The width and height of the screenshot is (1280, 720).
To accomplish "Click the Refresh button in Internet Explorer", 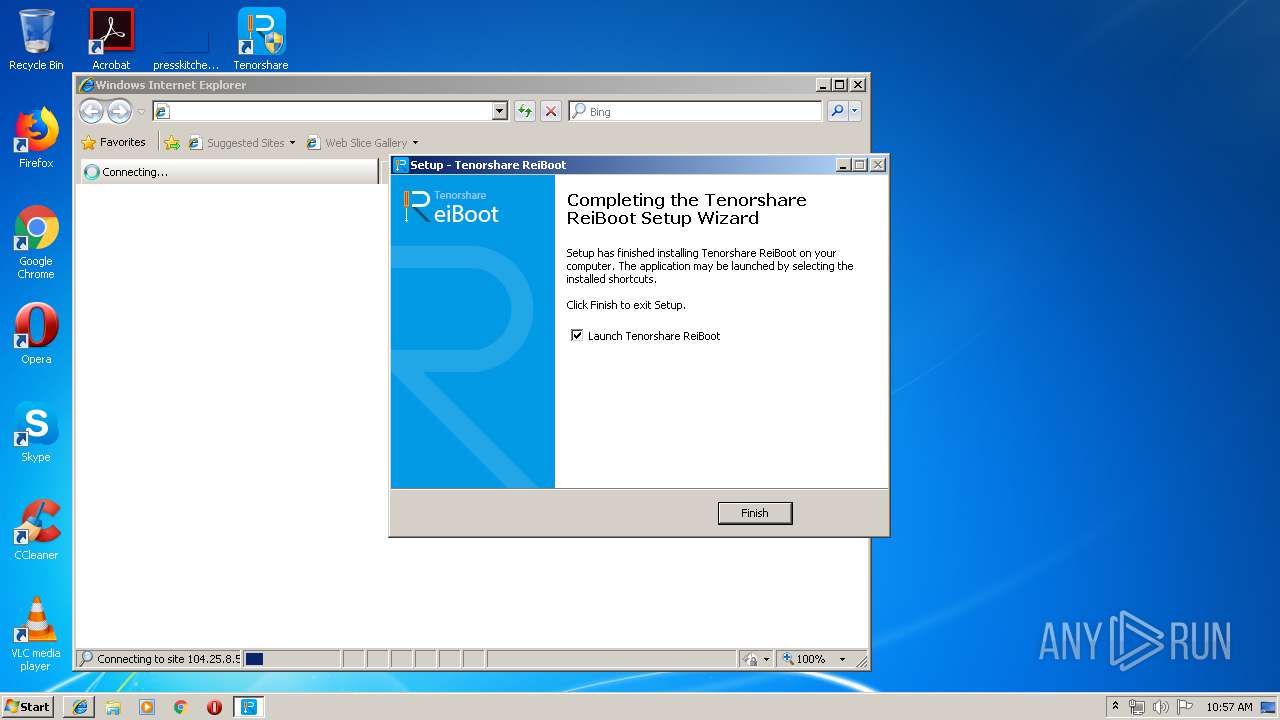I will click(x=525, y=111).
